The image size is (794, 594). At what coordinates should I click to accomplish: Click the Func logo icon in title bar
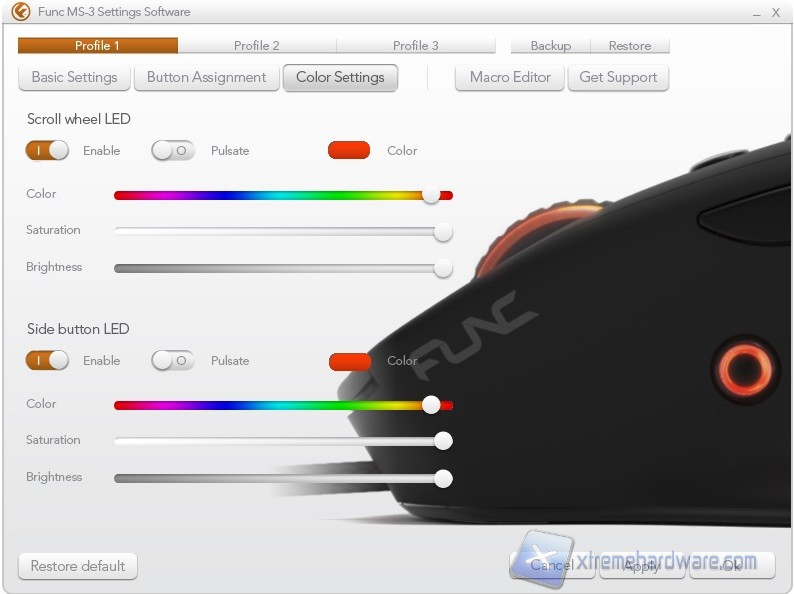pos(20,12)
